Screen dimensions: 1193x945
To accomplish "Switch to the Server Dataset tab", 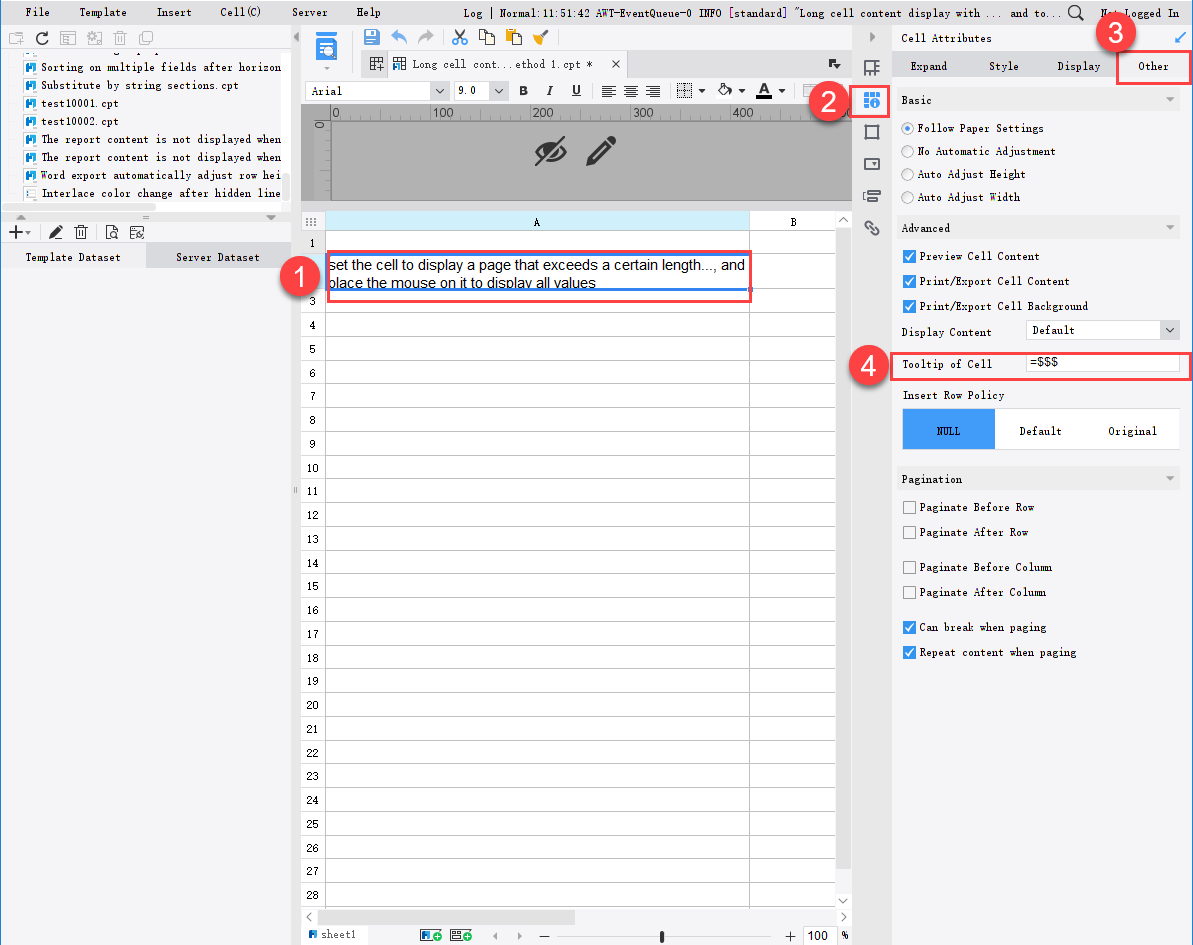I will pos(216,256).
